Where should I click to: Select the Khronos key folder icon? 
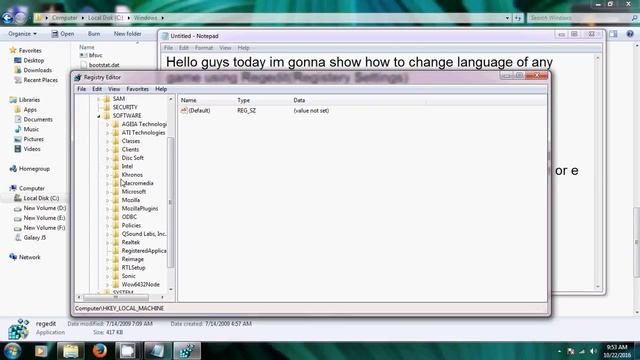tap(116, 175)
